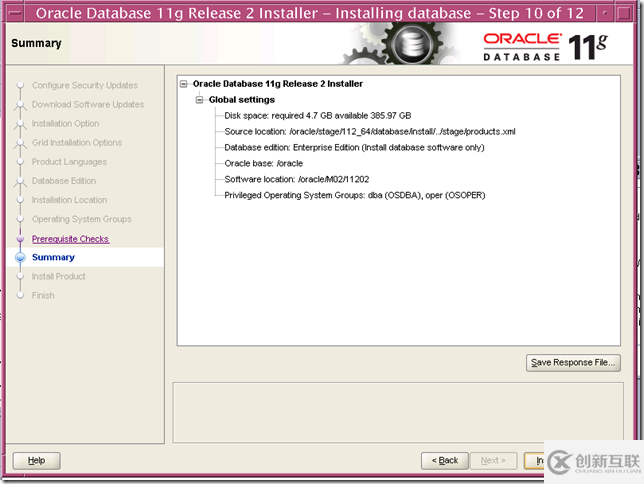Select Database Edition step
Image resolution: width=644 pixels, height=484 pixels.
64,181
